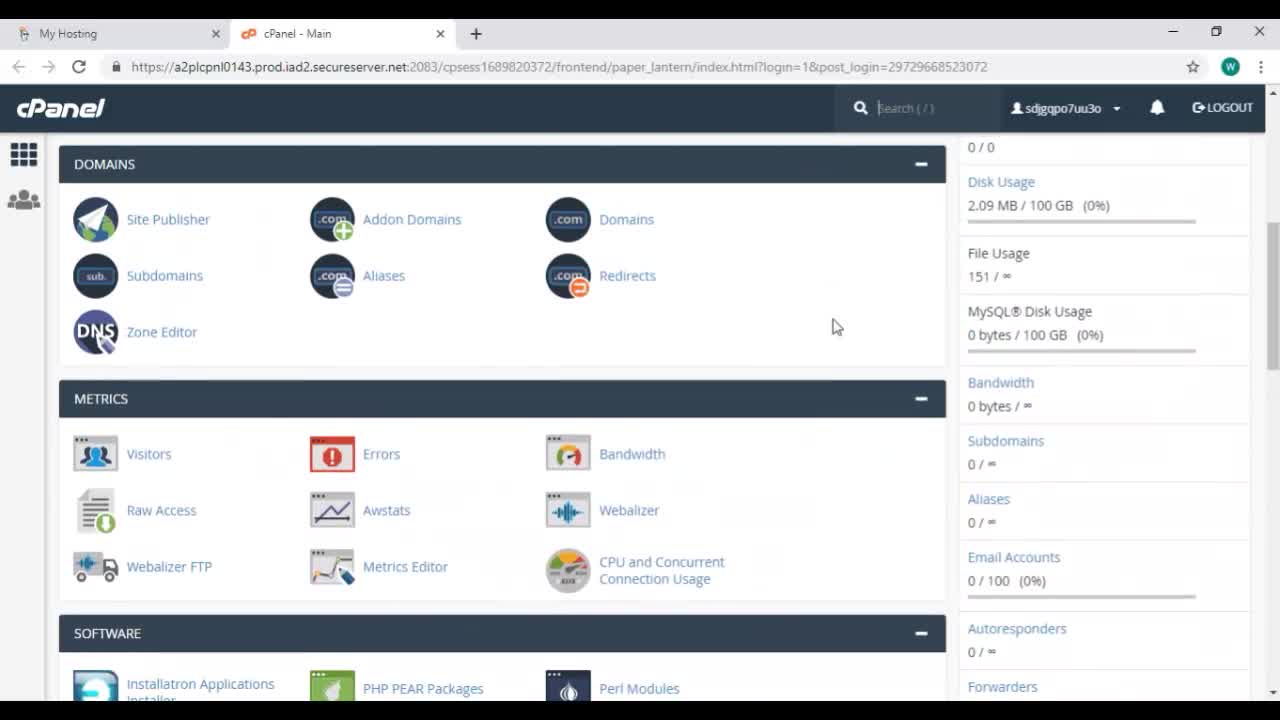Click the Disk Usage progress bar
The height and width of the screenshot is (720, 1280).
point(1081,221)
